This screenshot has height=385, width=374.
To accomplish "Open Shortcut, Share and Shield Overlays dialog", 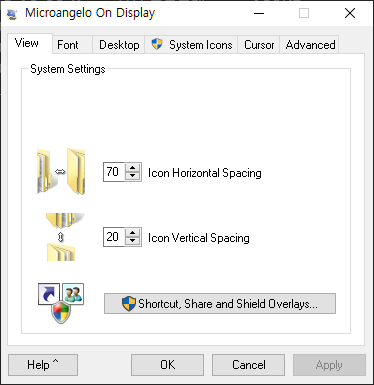I will pos(220,304).
